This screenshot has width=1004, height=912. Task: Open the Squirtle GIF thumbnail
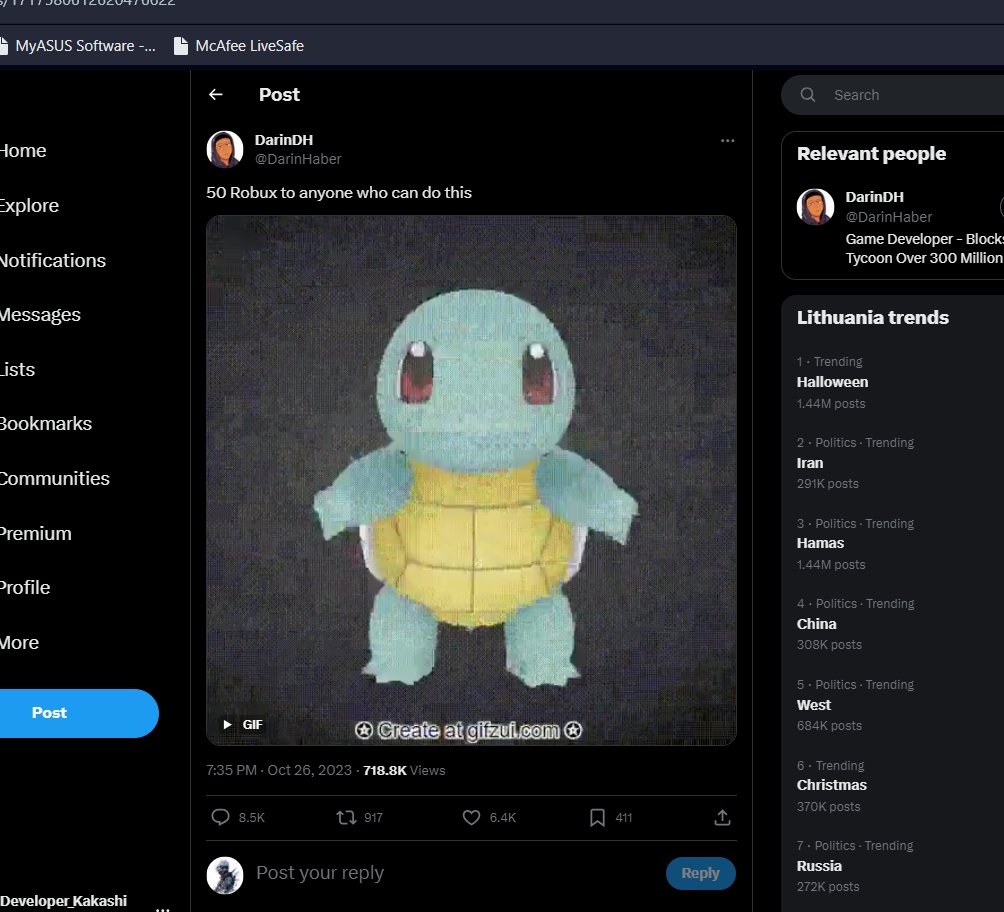click(471, 480)
